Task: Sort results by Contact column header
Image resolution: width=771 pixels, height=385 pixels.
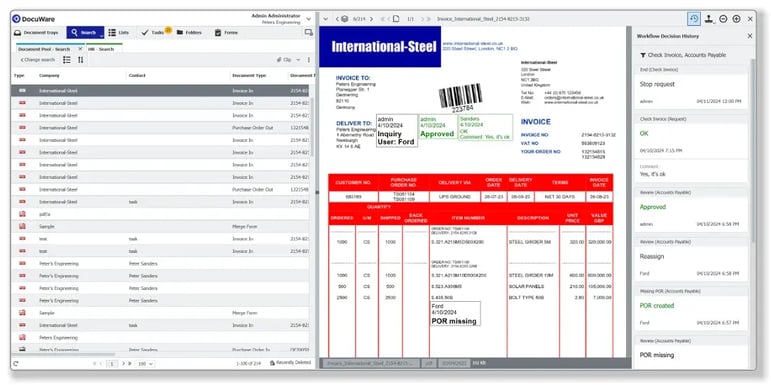Action: click(137, 76)
